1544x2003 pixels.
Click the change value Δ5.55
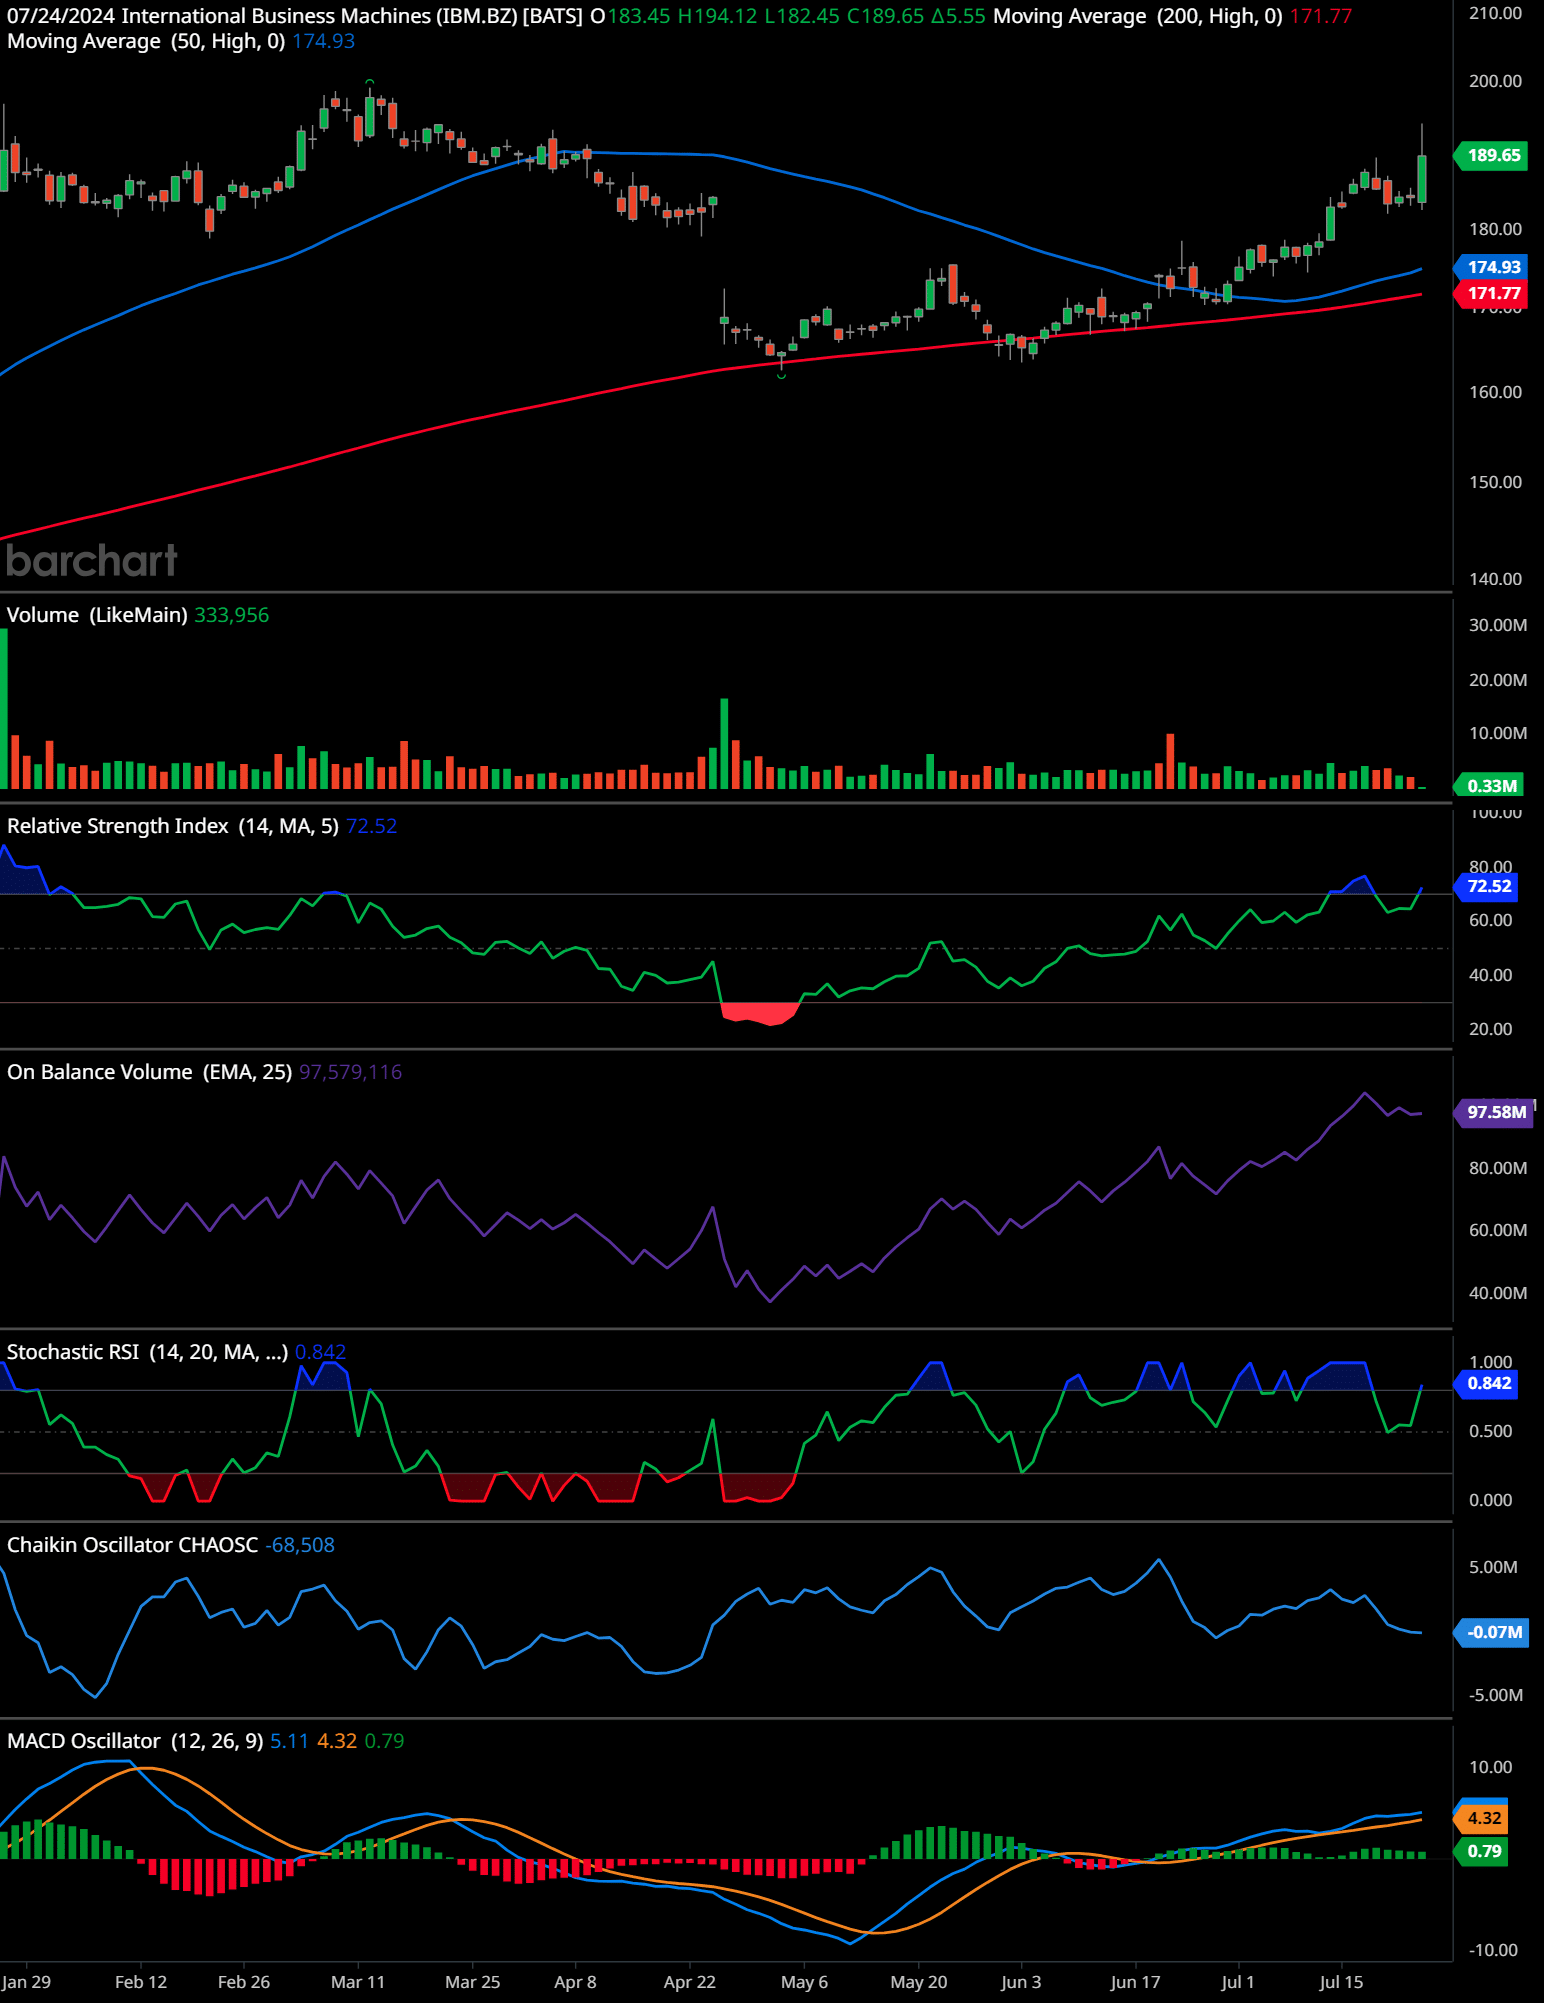tap(958, 16)
